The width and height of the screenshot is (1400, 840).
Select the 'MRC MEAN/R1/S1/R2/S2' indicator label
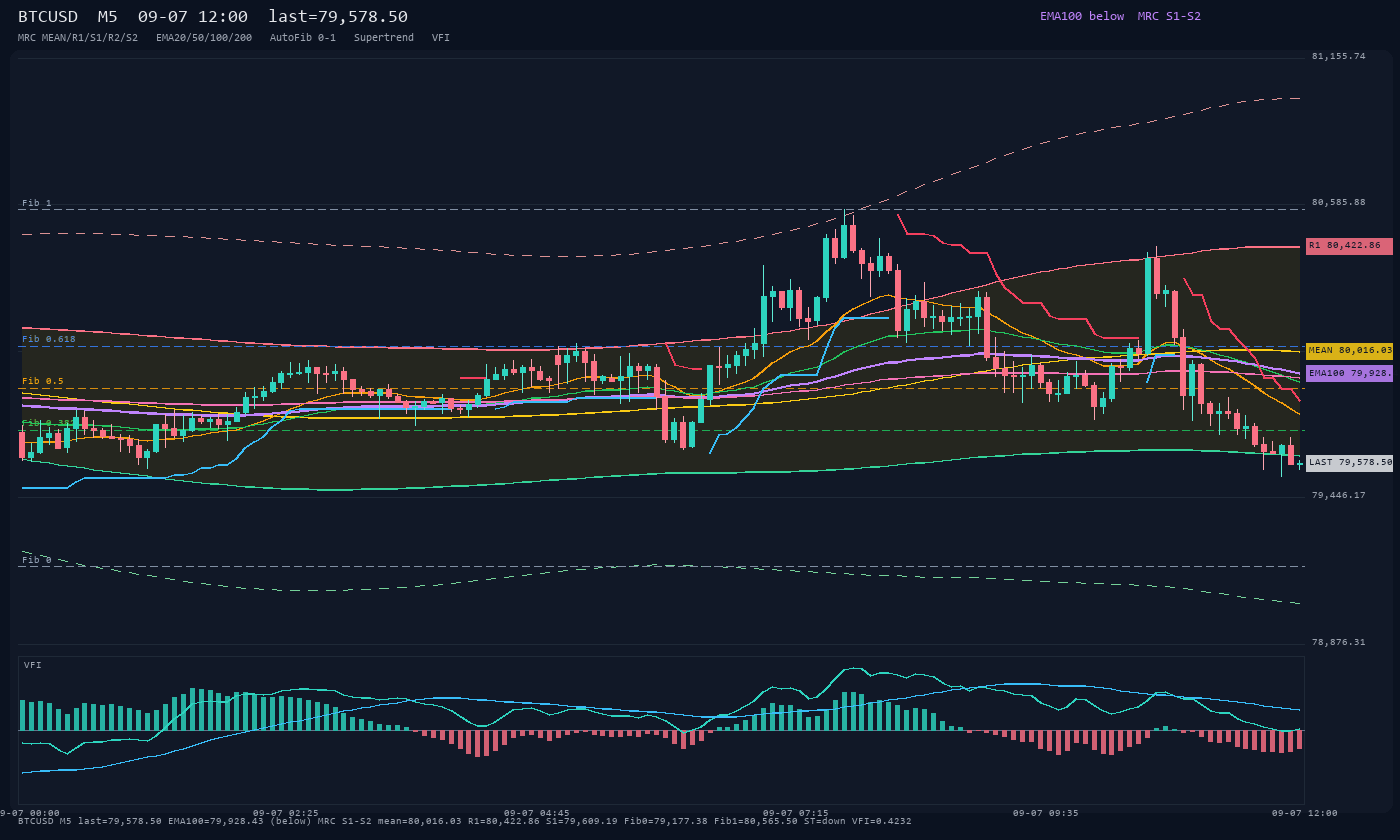(78, 37)
